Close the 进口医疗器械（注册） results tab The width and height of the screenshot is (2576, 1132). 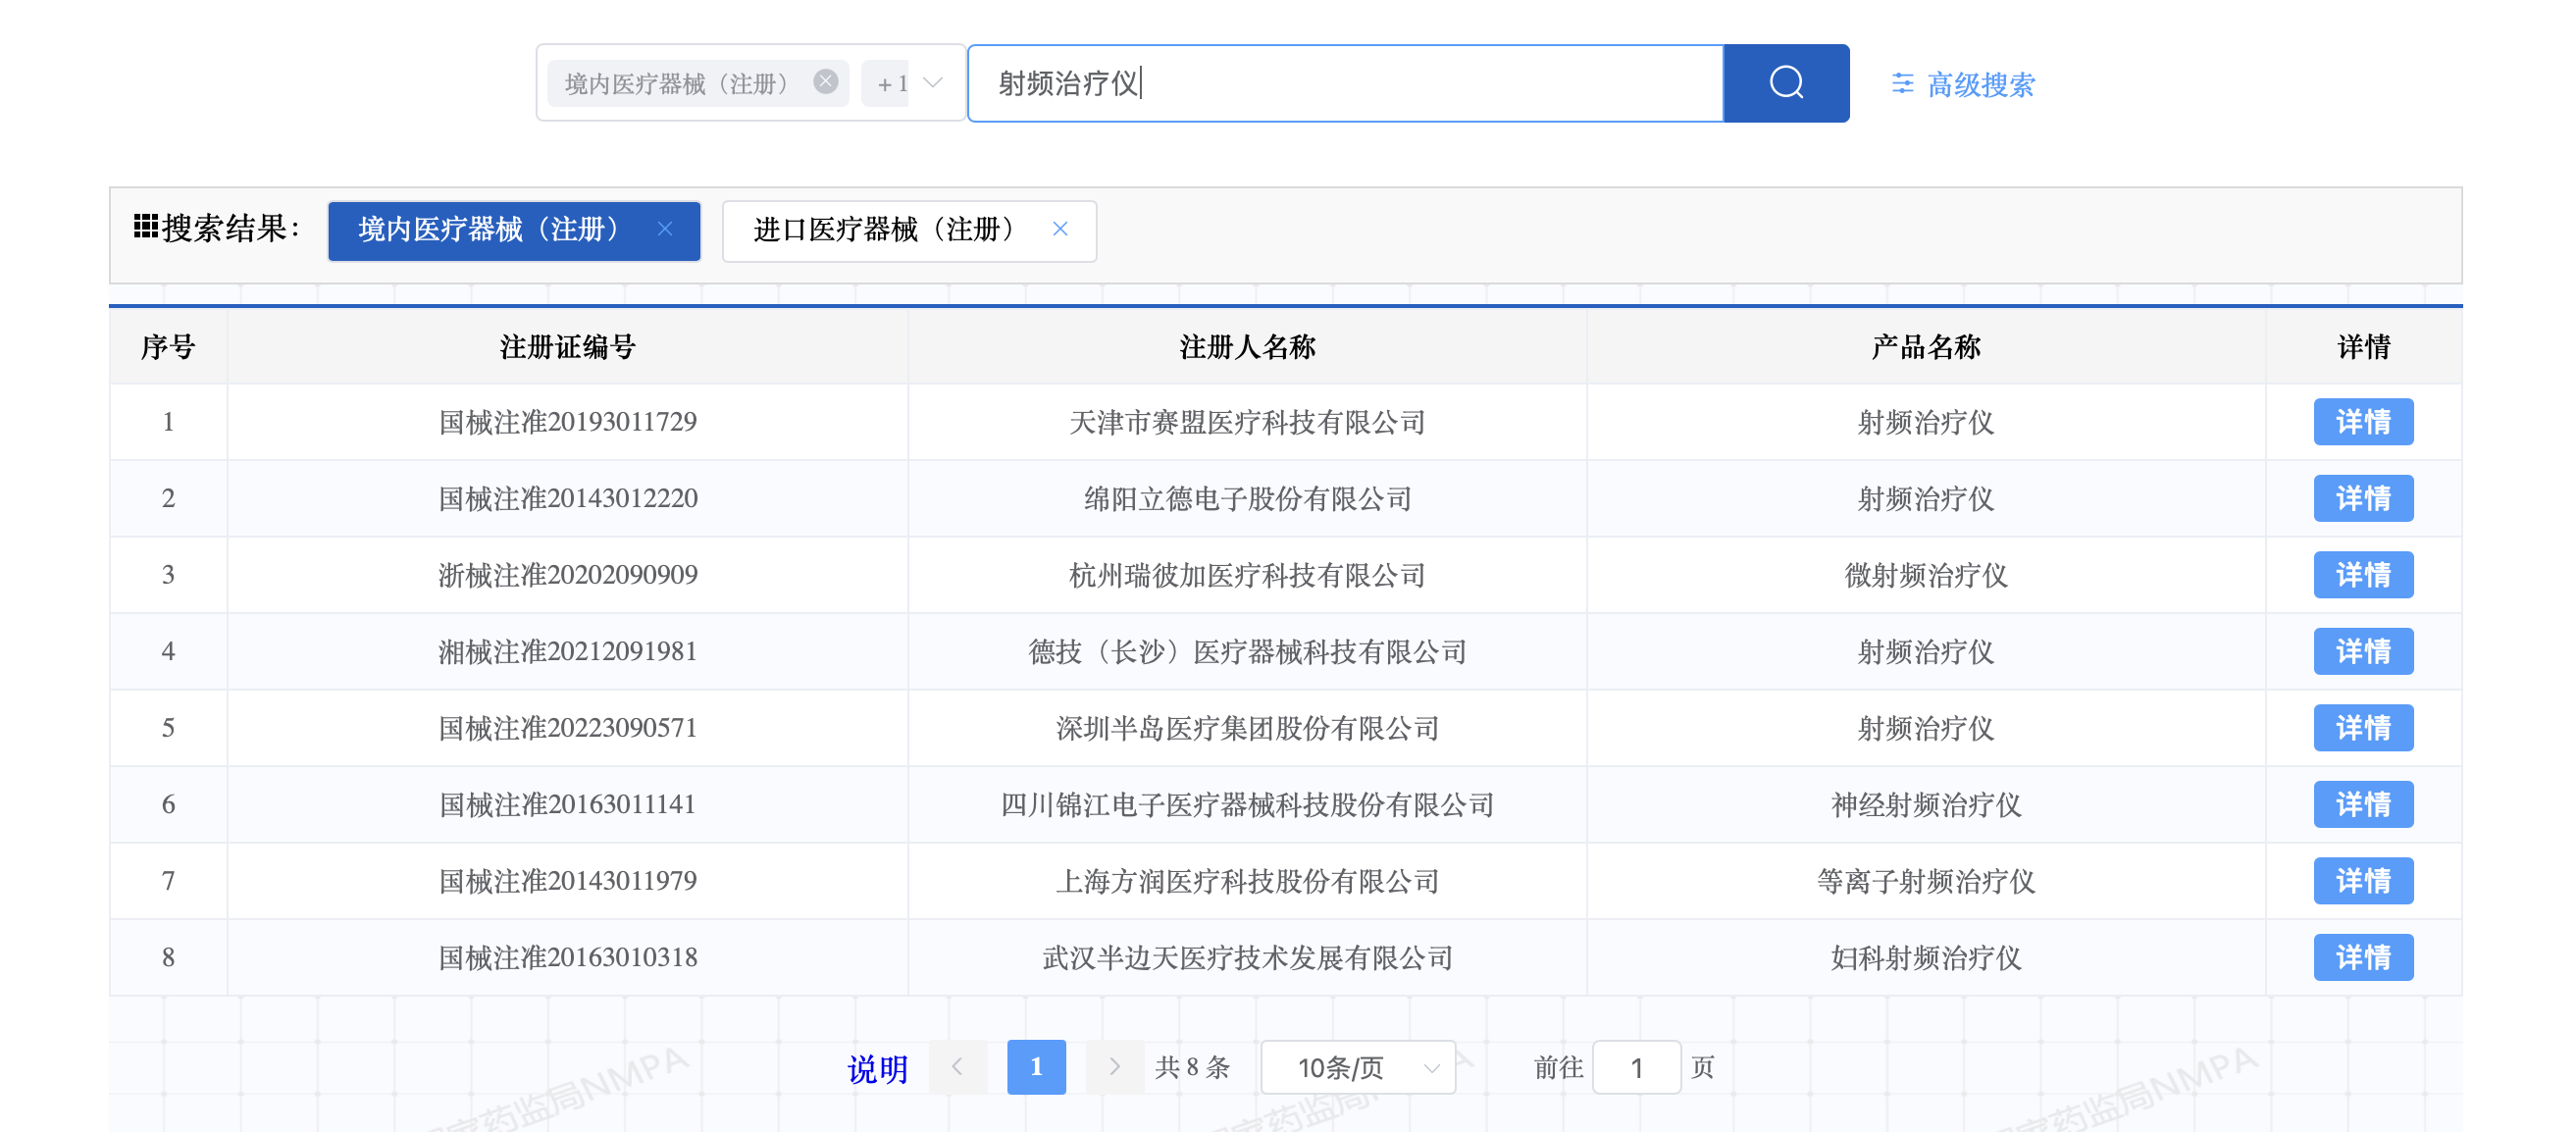tap(1060, 230)
